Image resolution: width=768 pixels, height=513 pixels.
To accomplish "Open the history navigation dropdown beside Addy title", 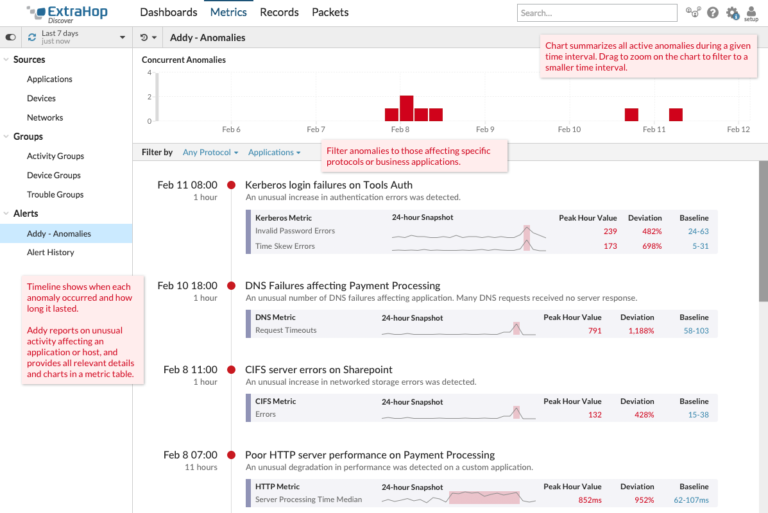I will [148, 37].
